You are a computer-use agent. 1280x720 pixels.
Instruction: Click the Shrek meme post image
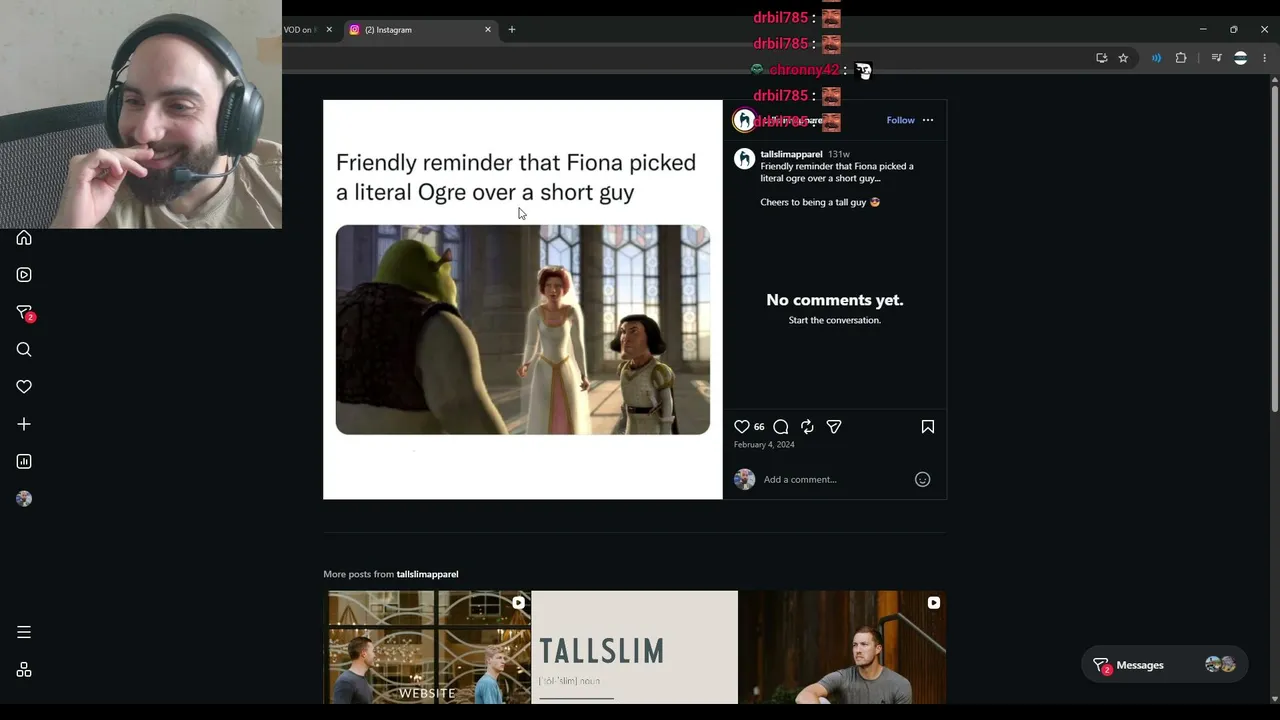523,299
